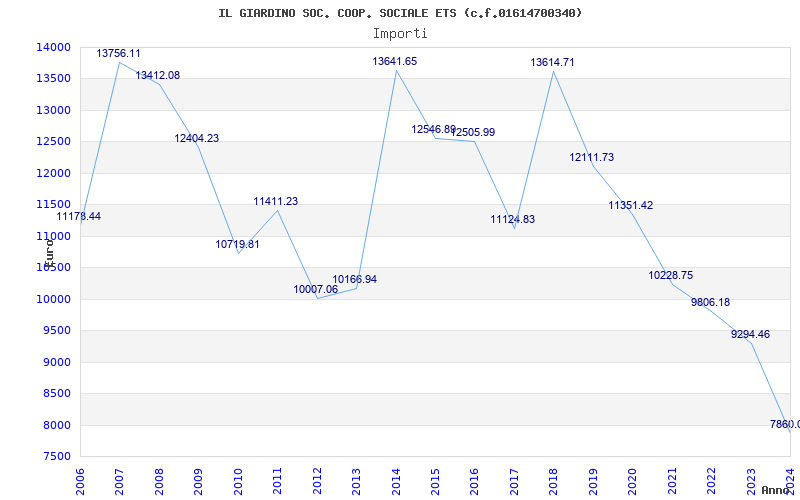This screenshot has width=800, height=500.
Task: Select data label 10228.75
Action: [671, 276]
